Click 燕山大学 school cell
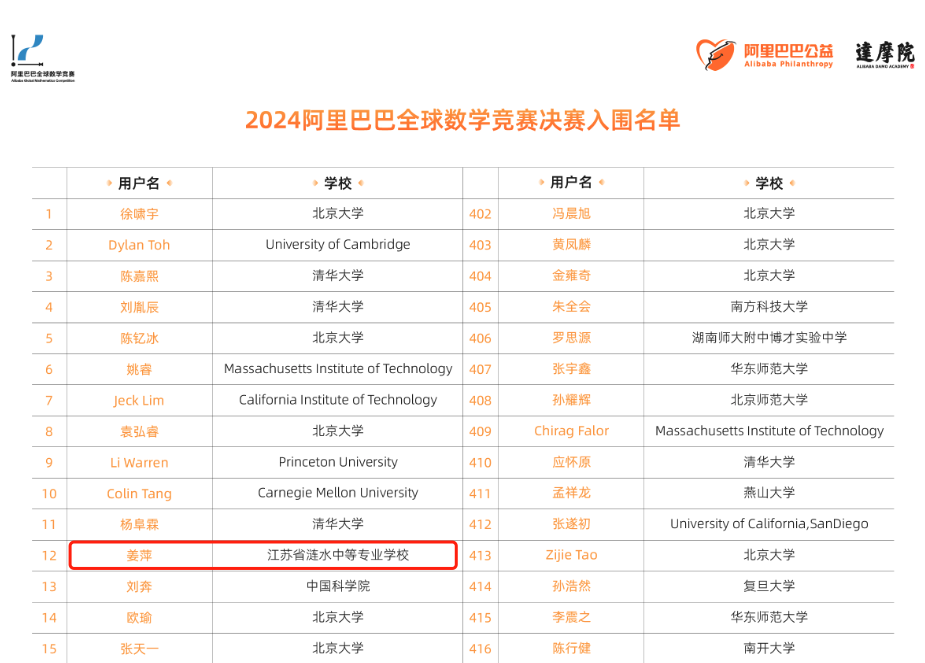925x663 pixels. tap(769, 493)
